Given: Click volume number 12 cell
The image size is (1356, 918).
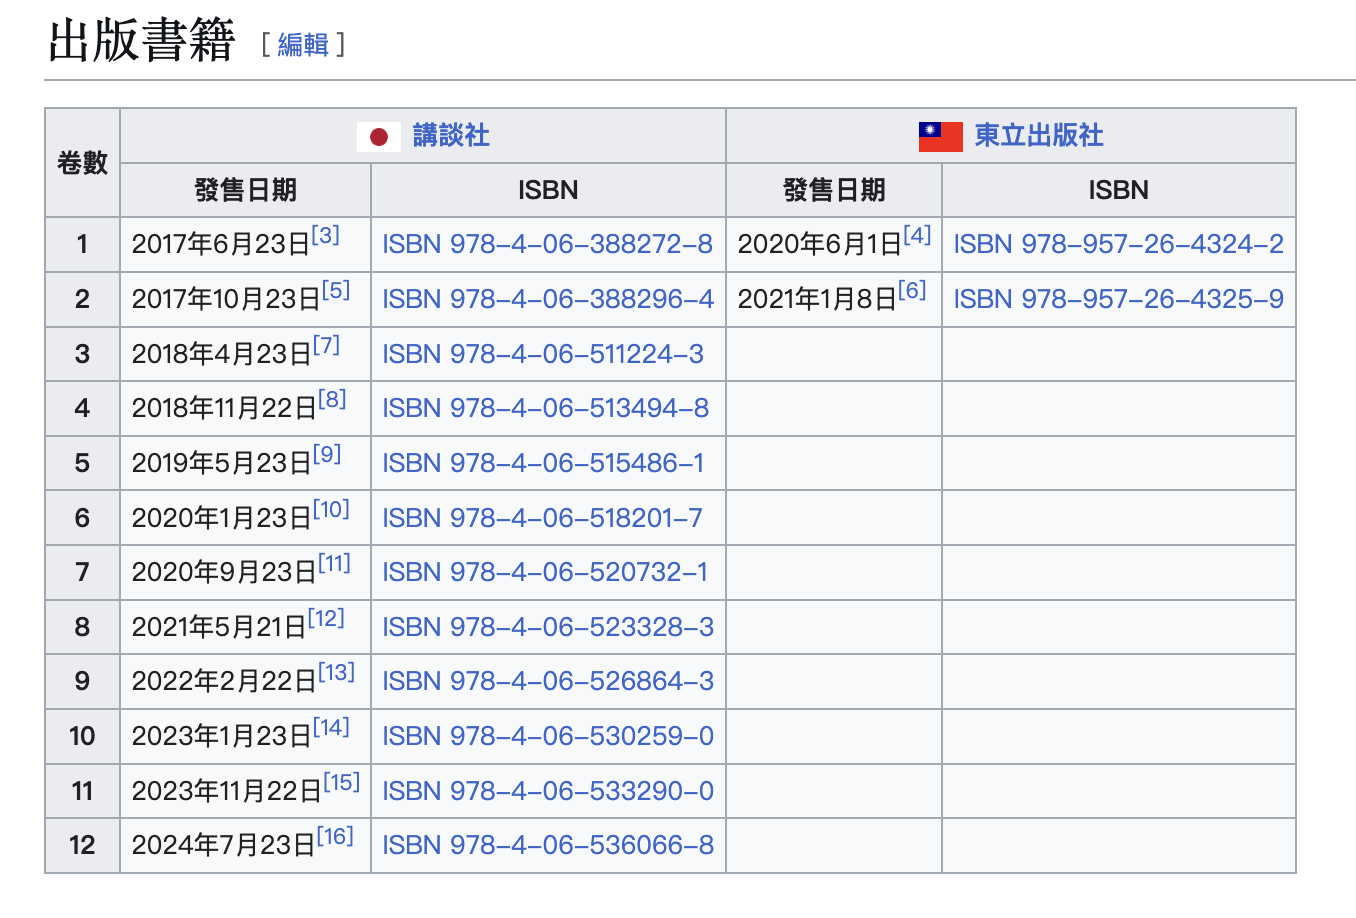Looking at the screenshot, I should coord(82,845).
